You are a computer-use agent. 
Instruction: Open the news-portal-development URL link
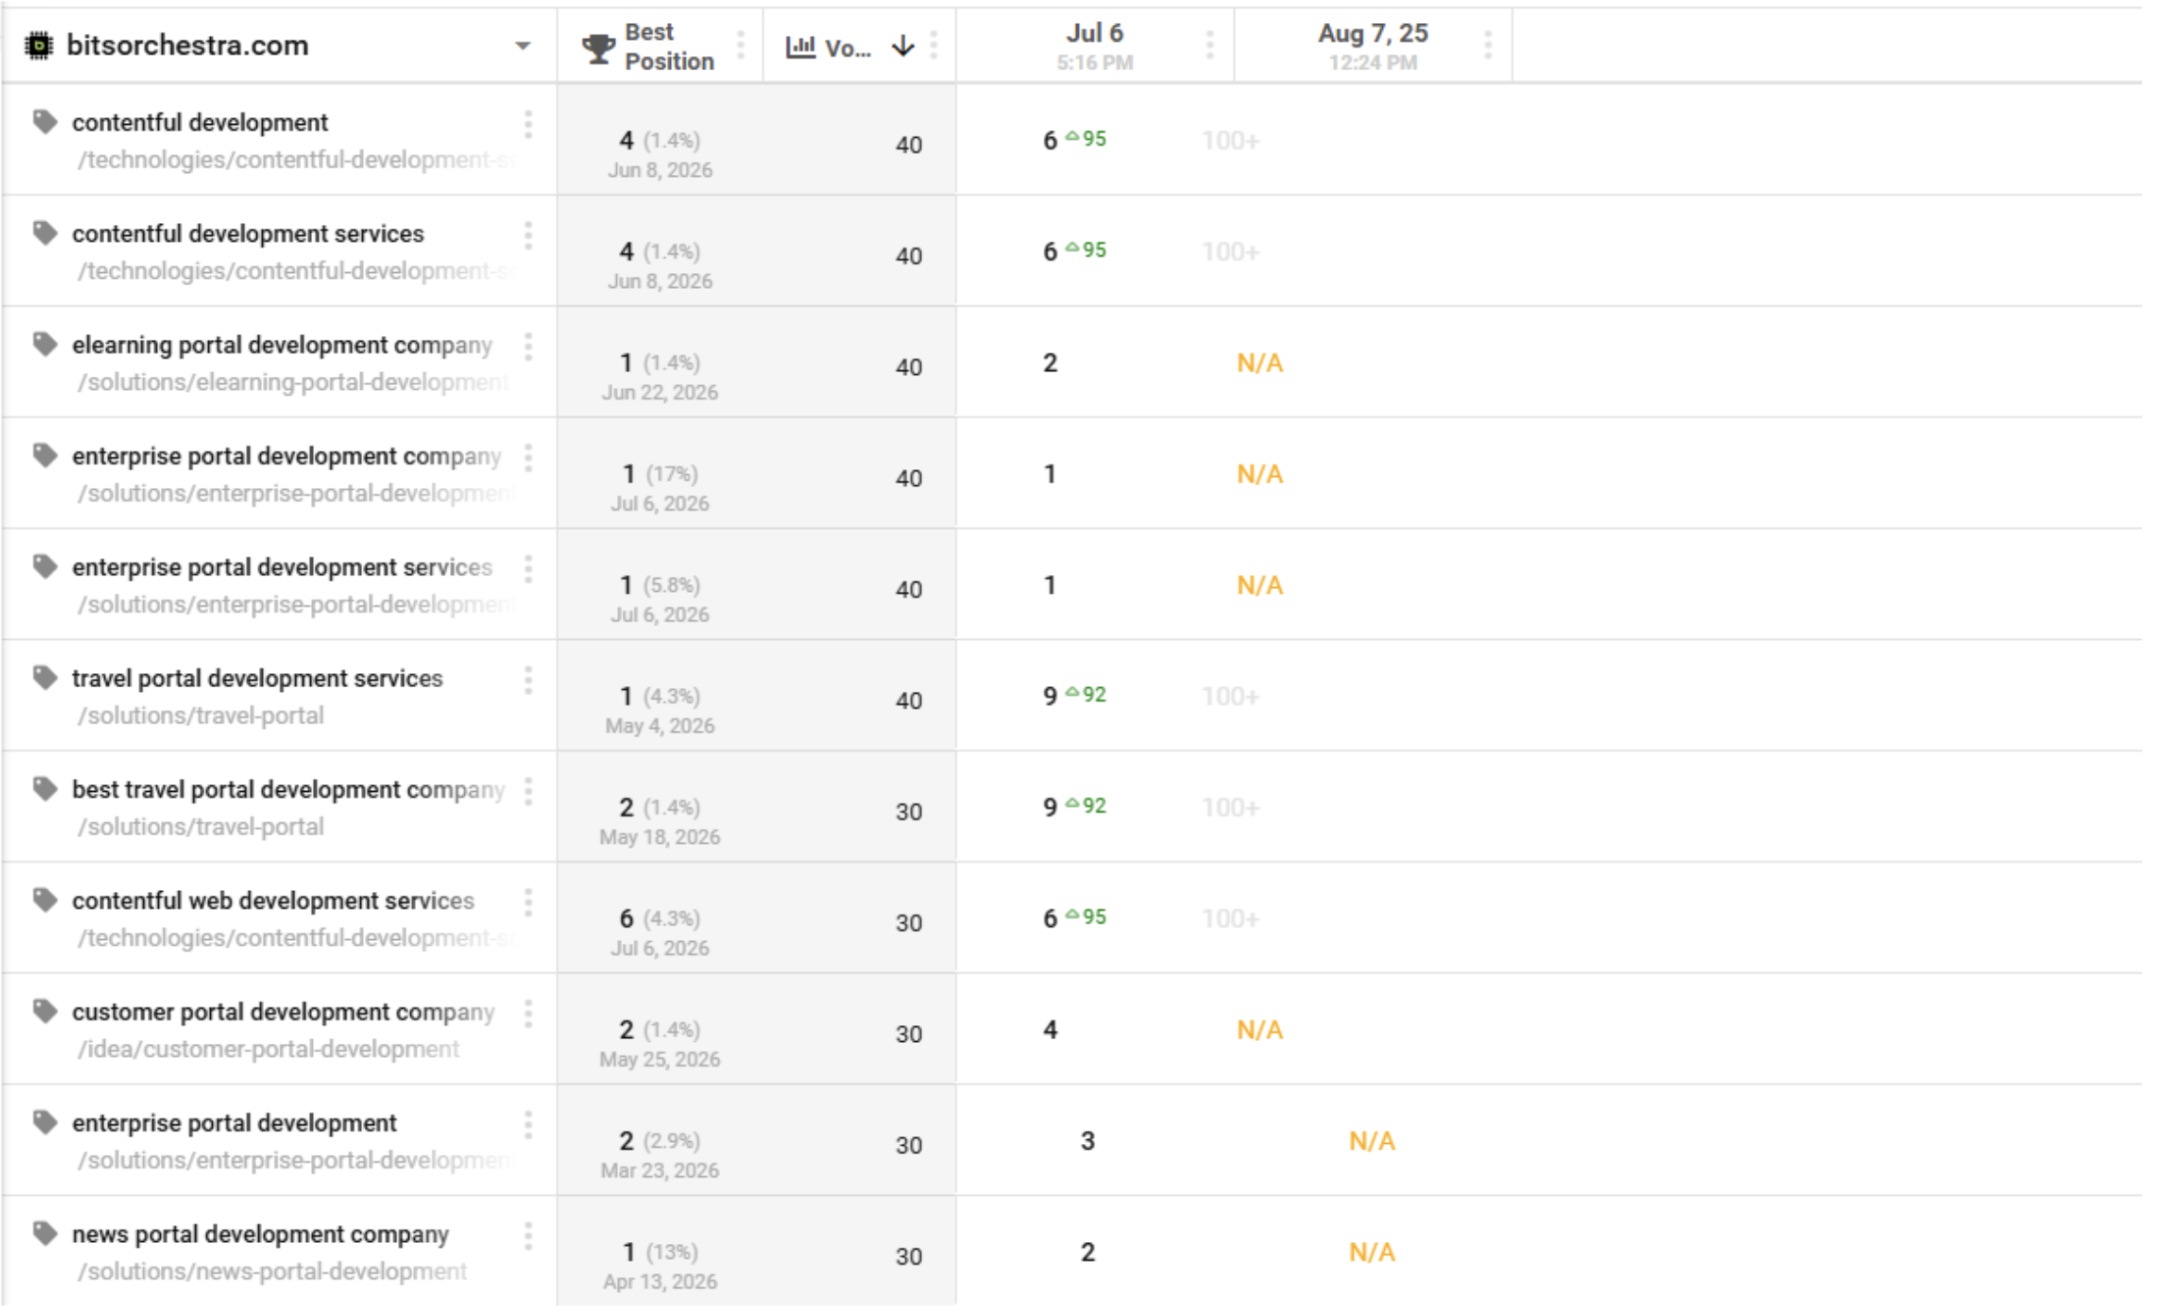click(272, 1271)
